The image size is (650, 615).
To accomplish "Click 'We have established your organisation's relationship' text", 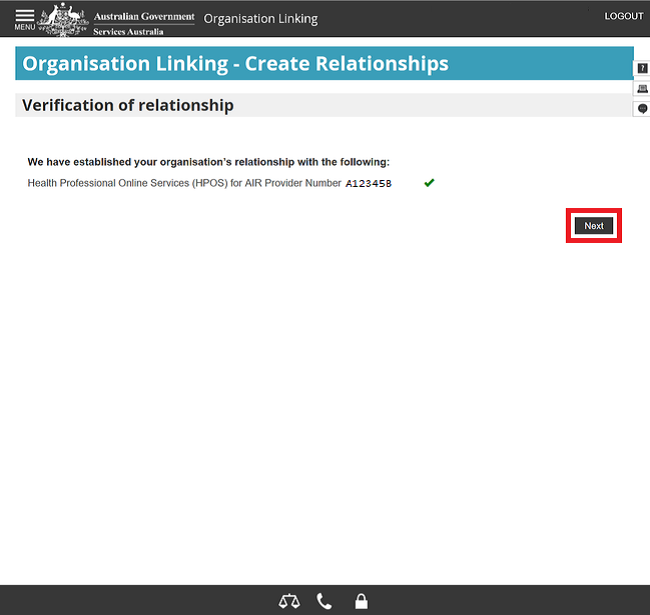I will point(161,162).
